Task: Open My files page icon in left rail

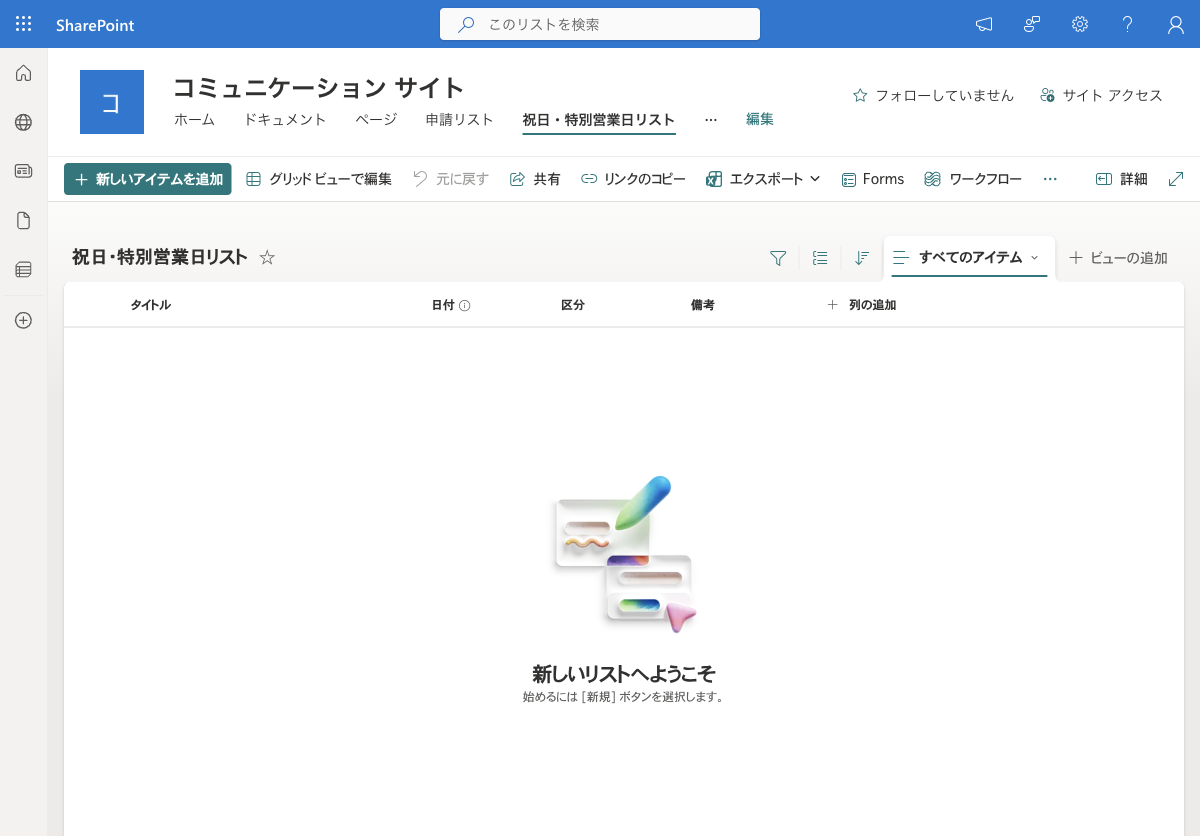Action: point(24,220)
